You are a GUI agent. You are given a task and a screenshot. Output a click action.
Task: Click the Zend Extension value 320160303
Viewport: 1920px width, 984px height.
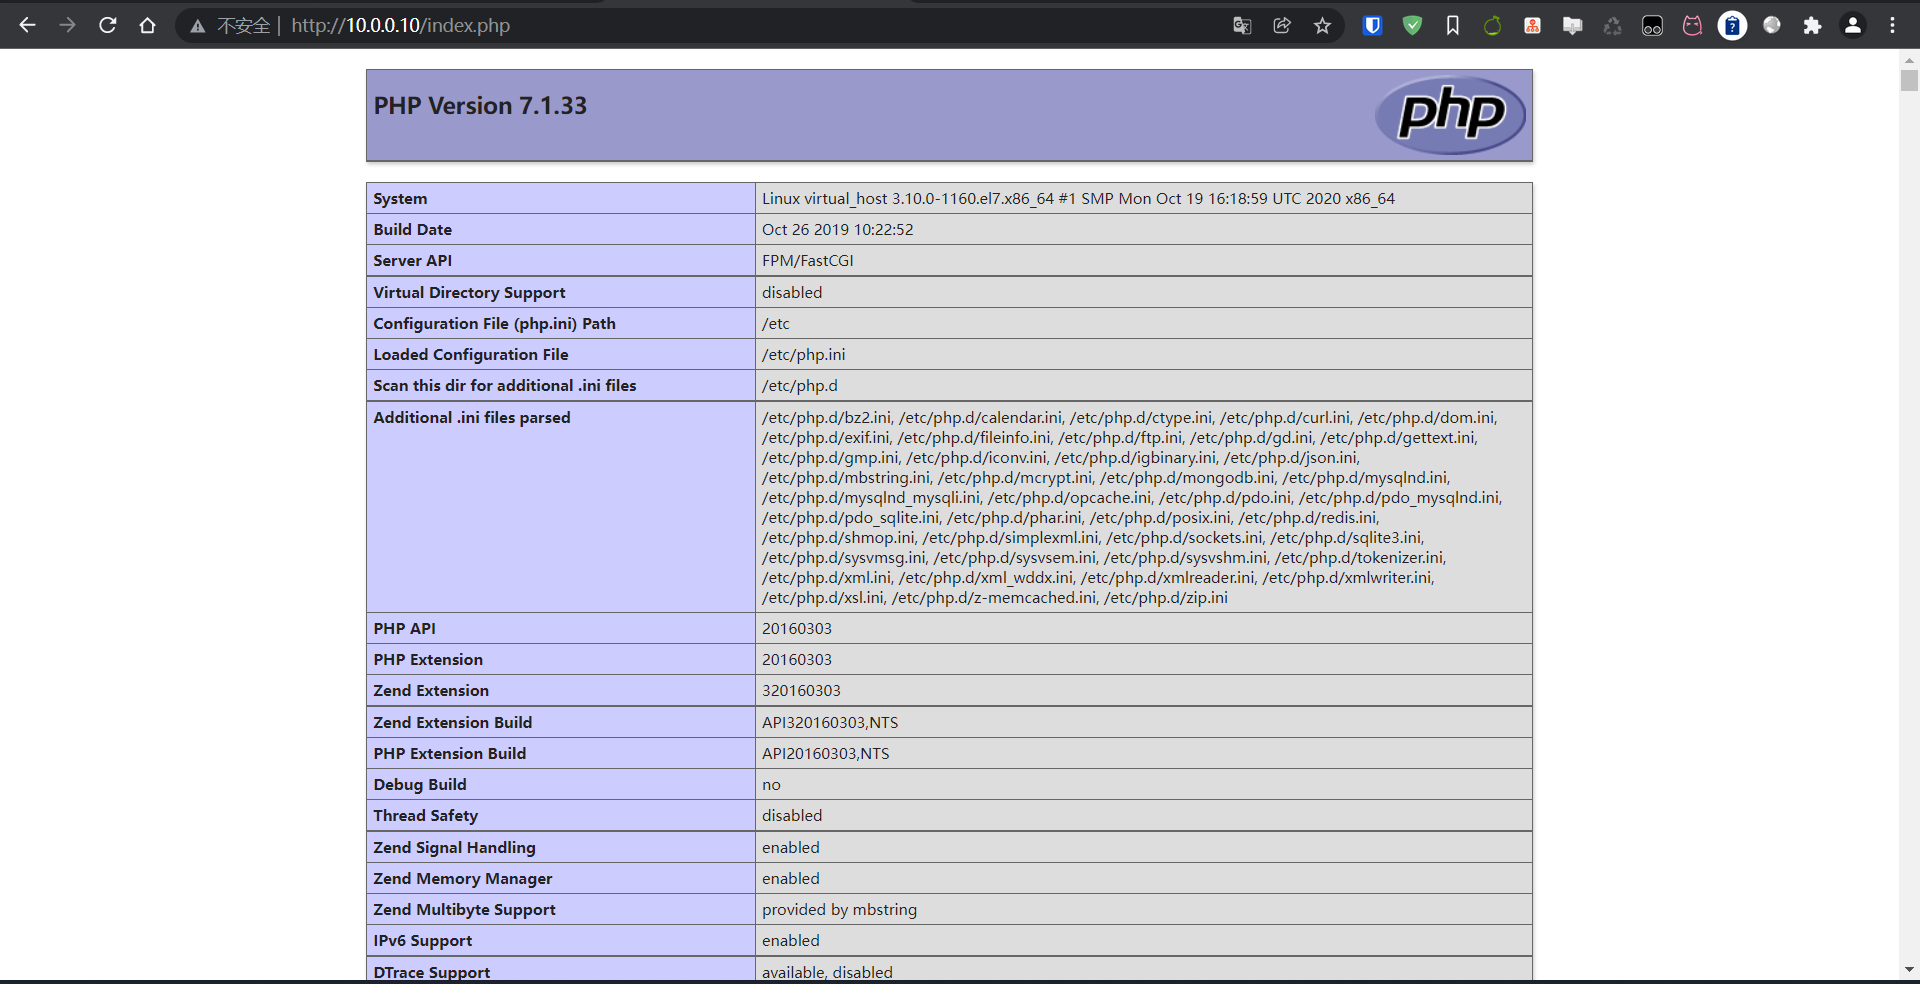tap(801, 691)
